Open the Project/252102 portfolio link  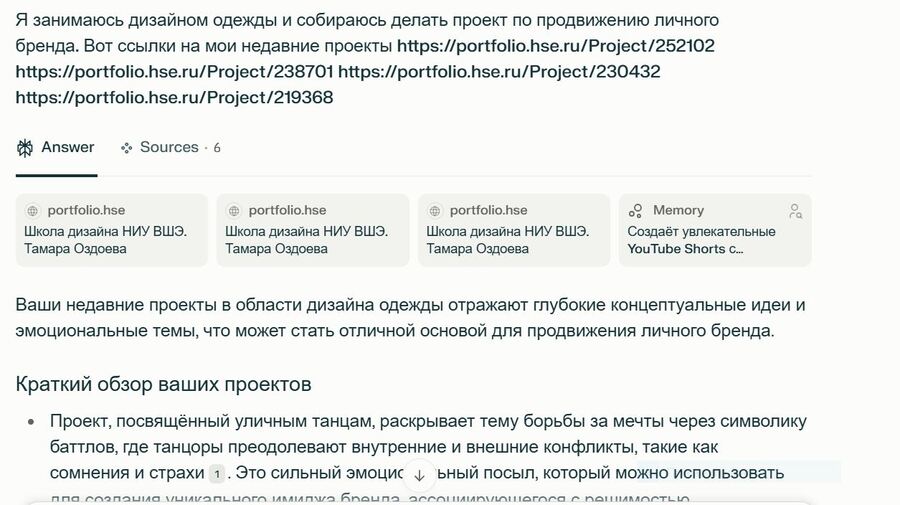pyautogui.click(x=555, y=46)
